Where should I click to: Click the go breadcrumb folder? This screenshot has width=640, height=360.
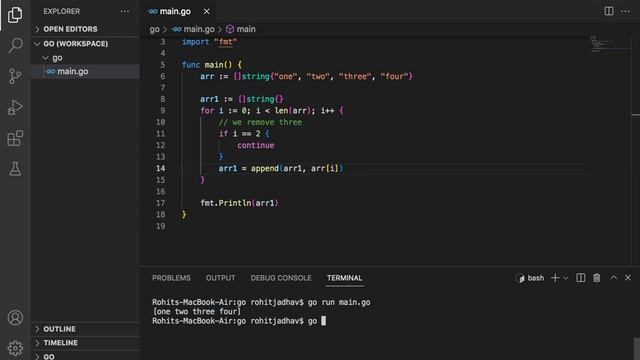click(154, 29)
